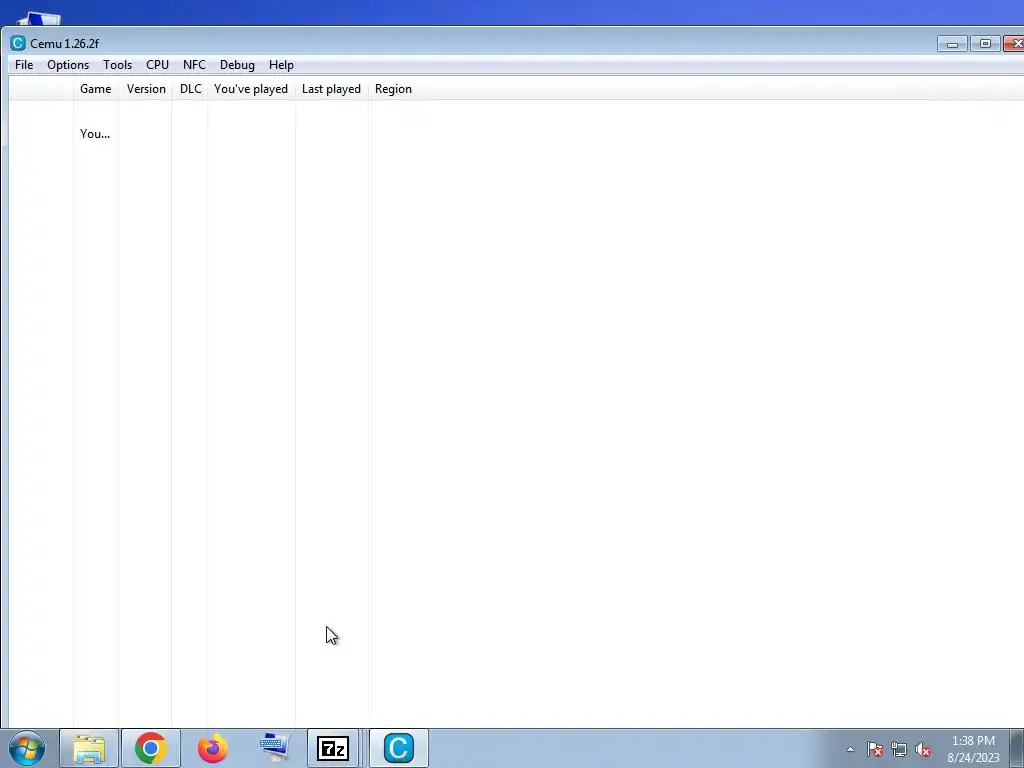Open the CPU menu
The height and width of the screenshot is (768, 1024).
click(157, 65)
